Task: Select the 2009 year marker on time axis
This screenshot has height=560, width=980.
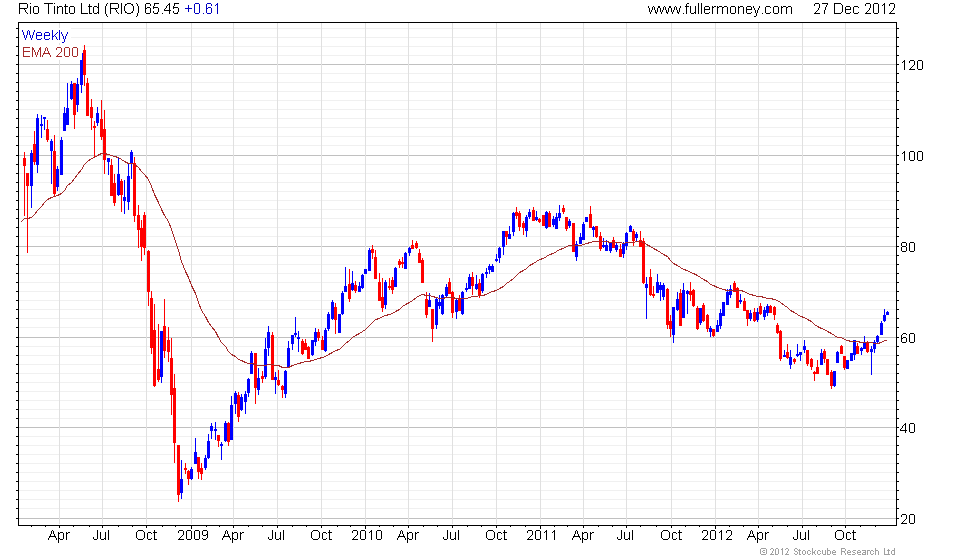Action: coord(192,536)
